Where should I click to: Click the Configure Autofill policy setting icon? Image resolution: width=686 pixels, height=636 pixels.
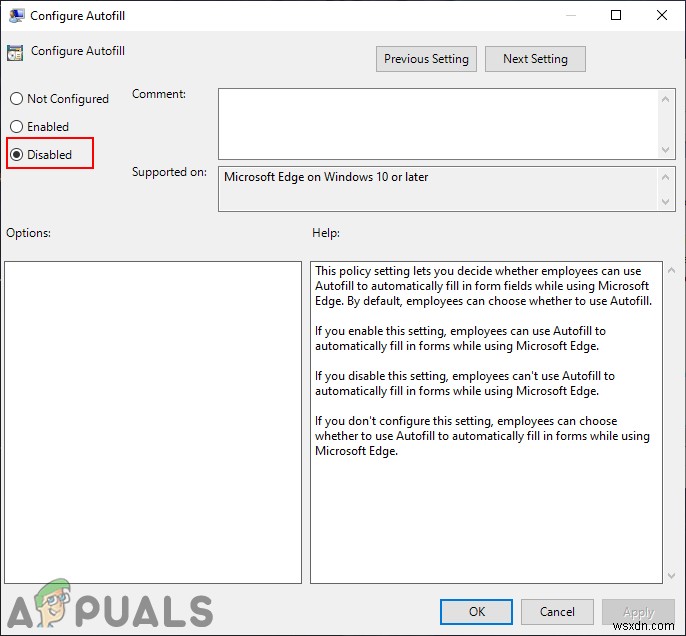click(x=15, y=53)
